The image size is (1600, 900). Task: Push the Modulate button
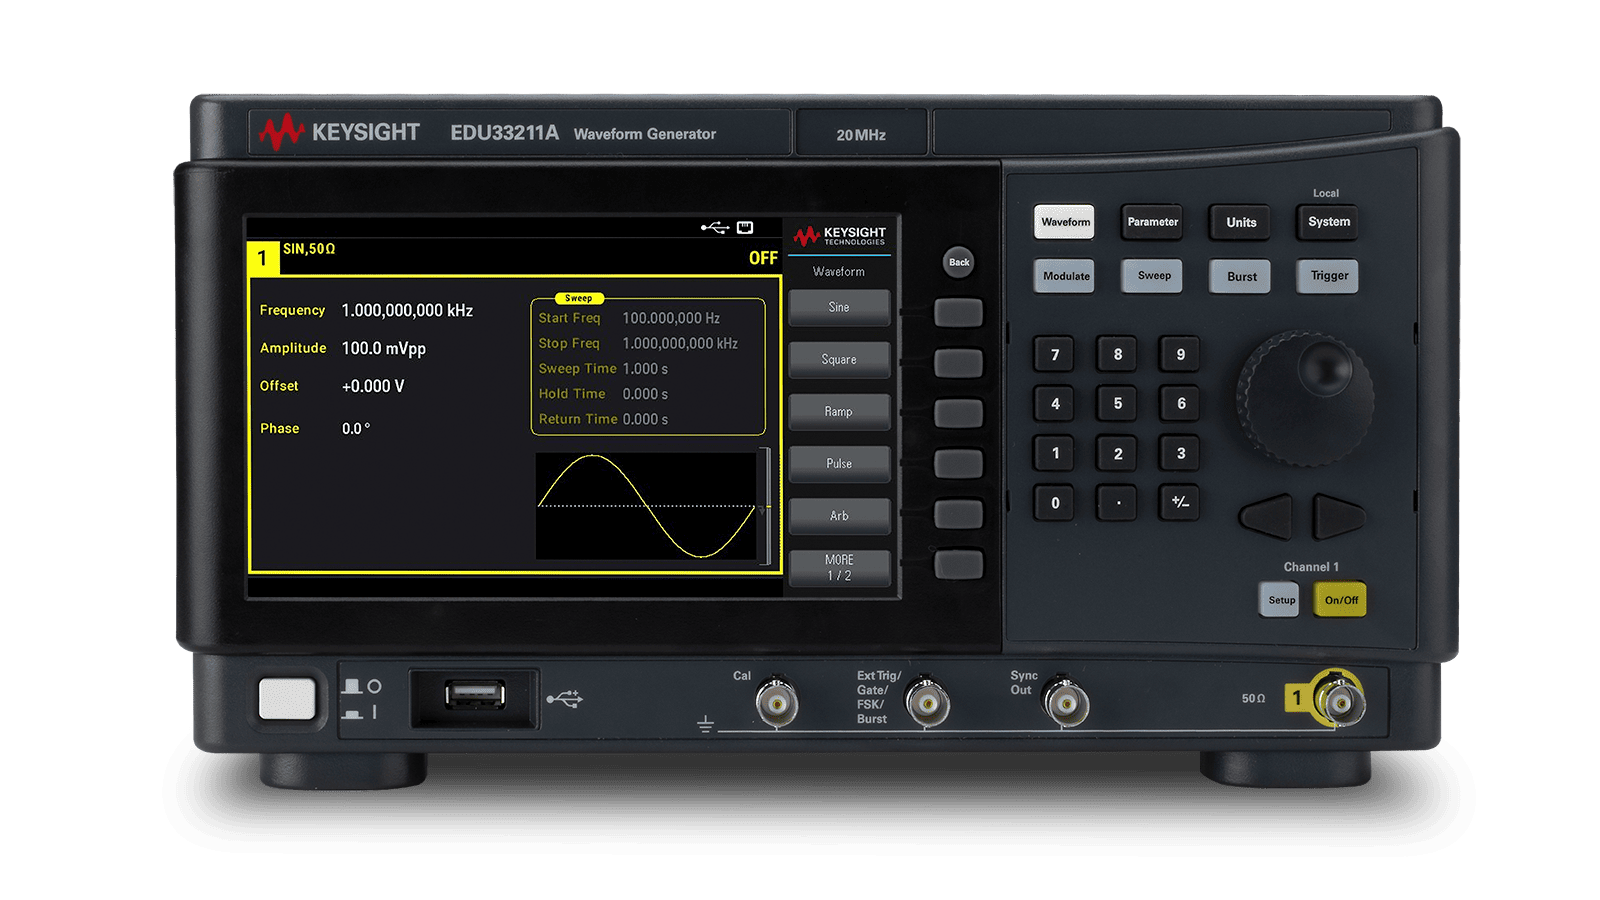pyautogui.click(x=1064, y=276)
